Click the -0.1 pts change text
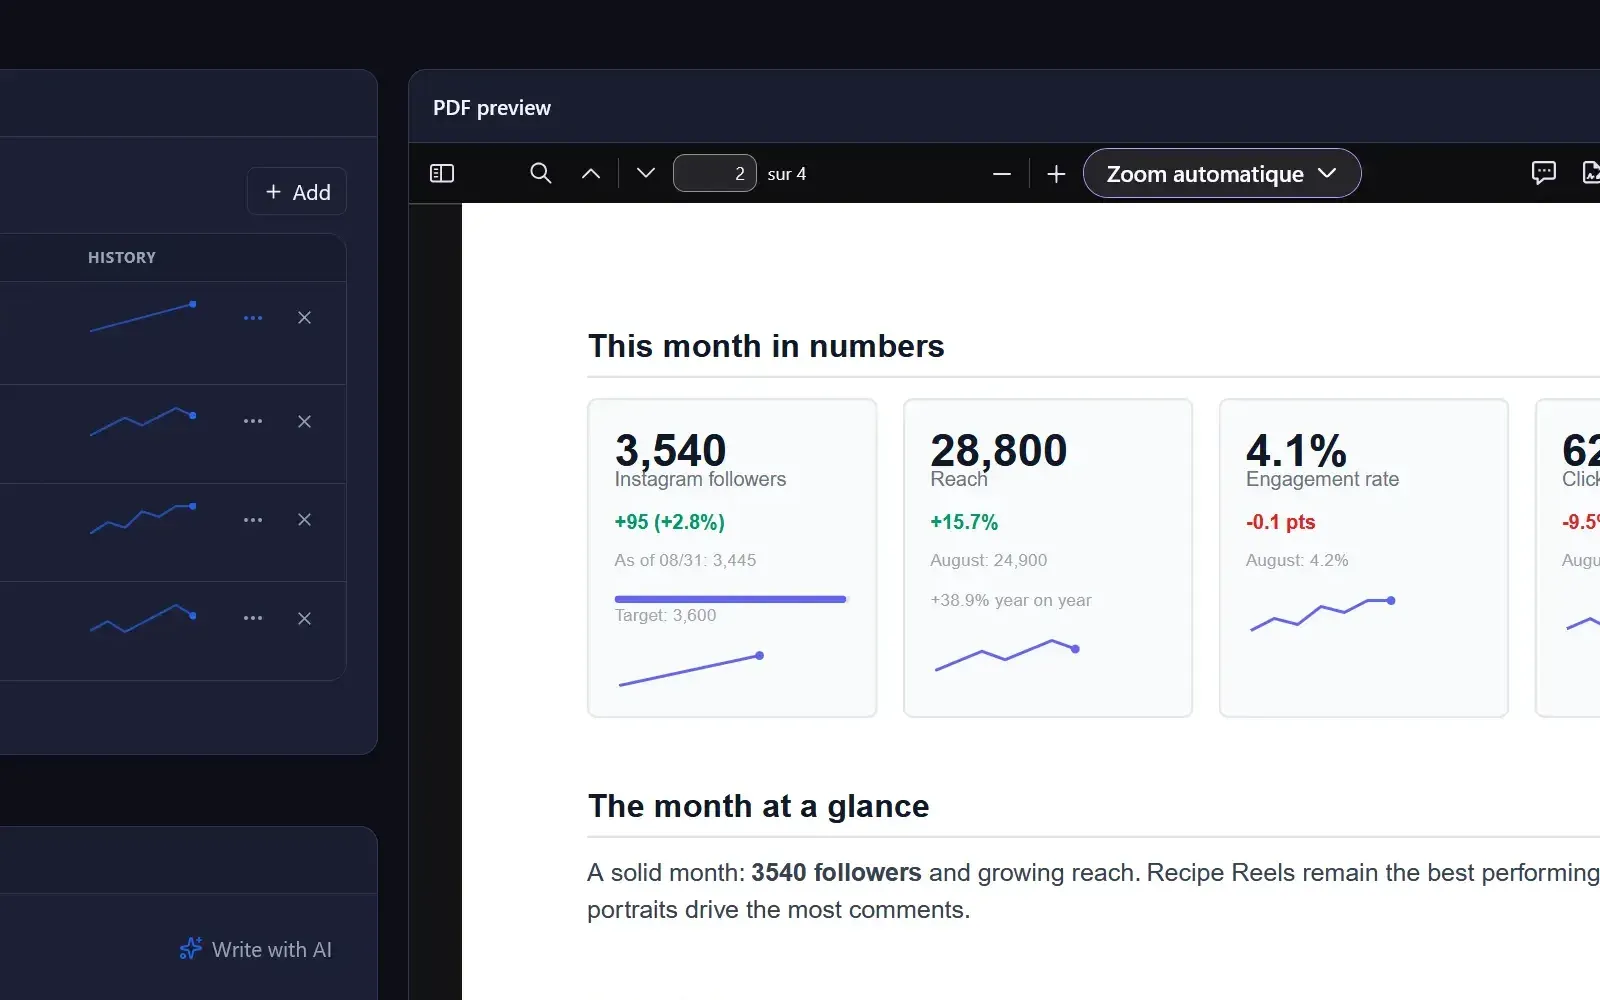 [x=1280, y=522]
